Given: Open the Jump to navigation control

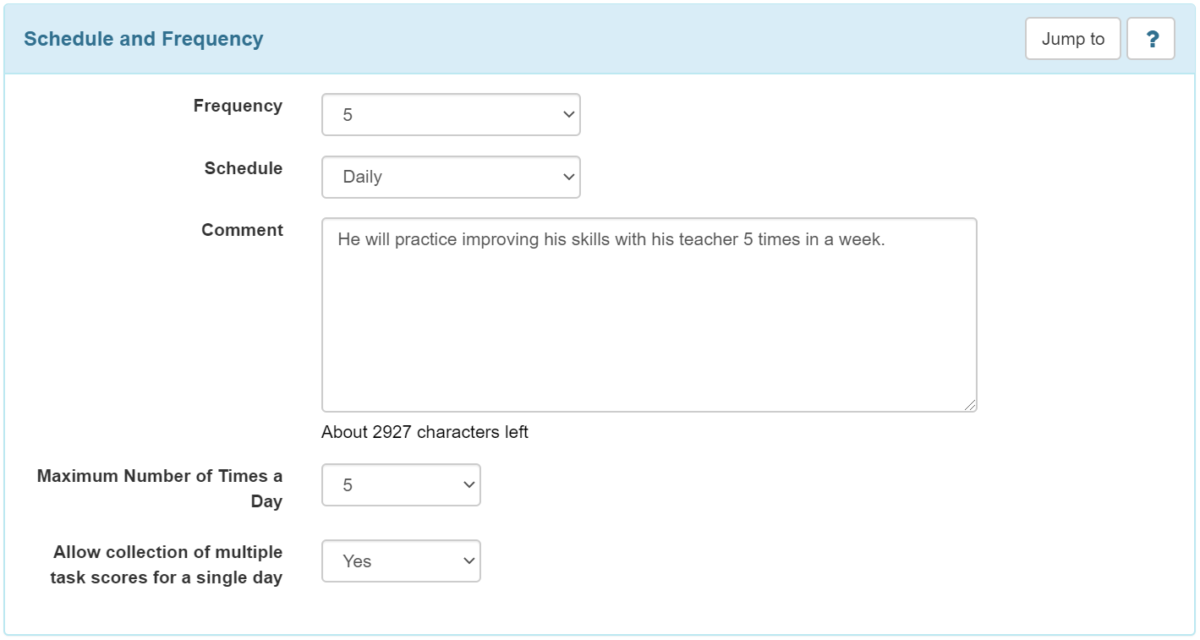Looking at the screenshot, I should click(1073, 39).
